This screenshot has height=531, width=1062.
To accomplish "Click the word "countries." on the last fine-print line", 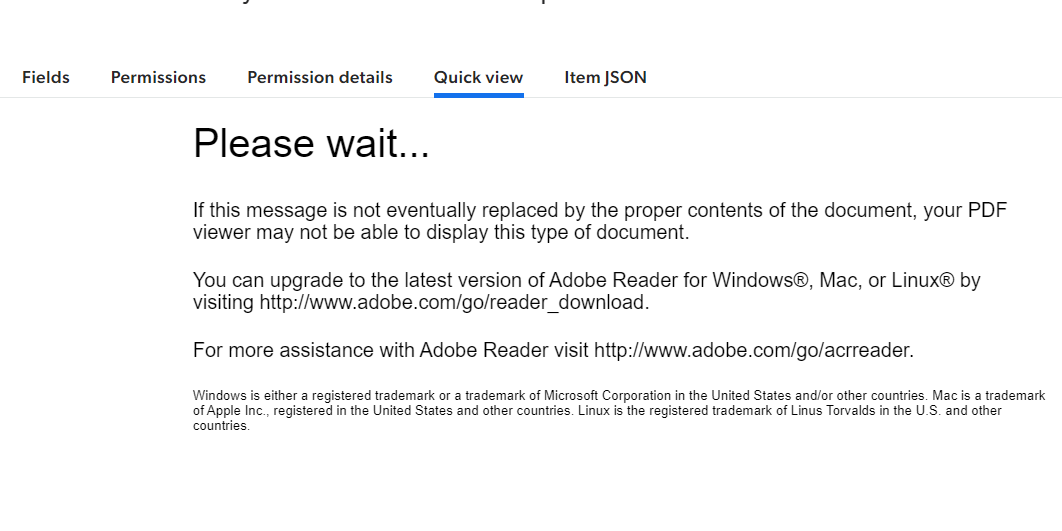I will [221, 426].
